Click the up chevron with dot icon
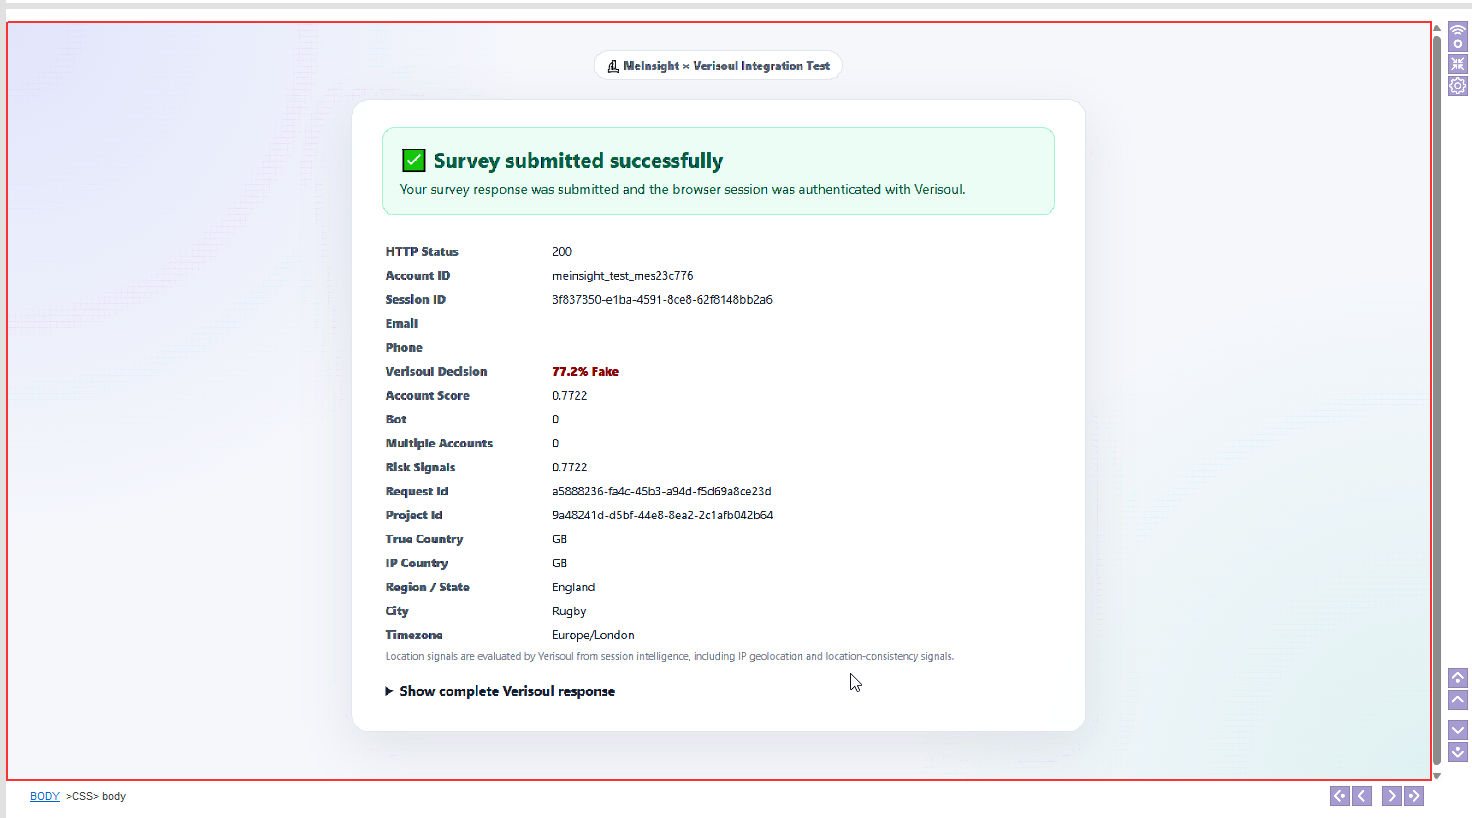 coord(1458,677)
